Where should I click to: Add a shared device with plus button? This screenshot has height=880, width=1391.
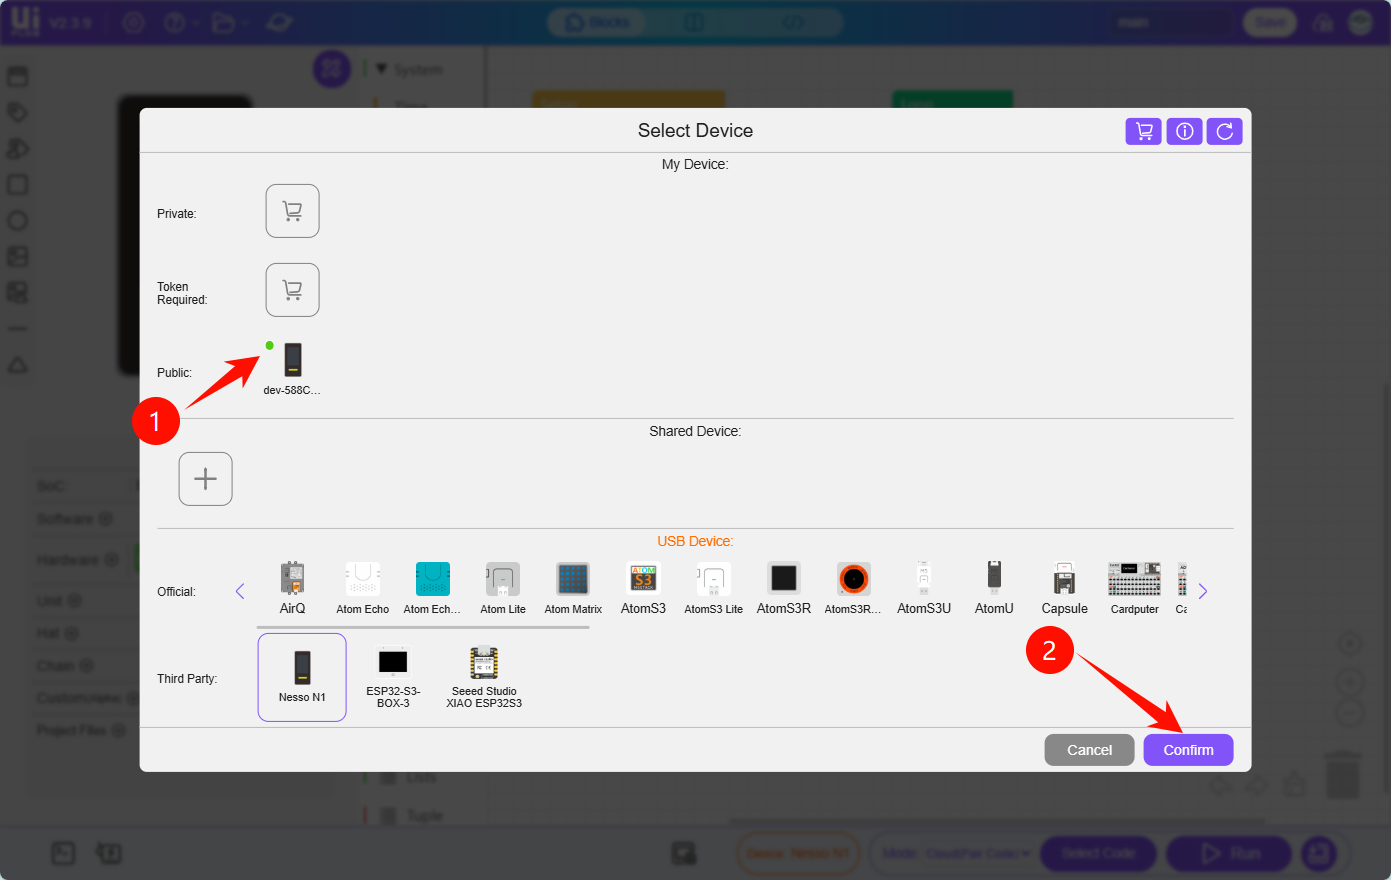click(x=205, y=479)
